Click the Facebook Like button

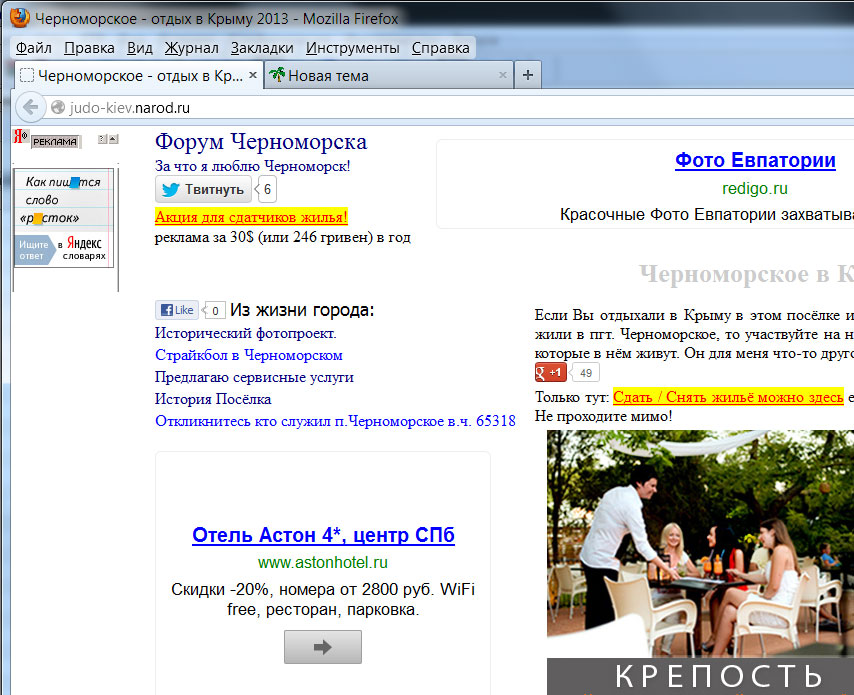(x=177, y=310)
